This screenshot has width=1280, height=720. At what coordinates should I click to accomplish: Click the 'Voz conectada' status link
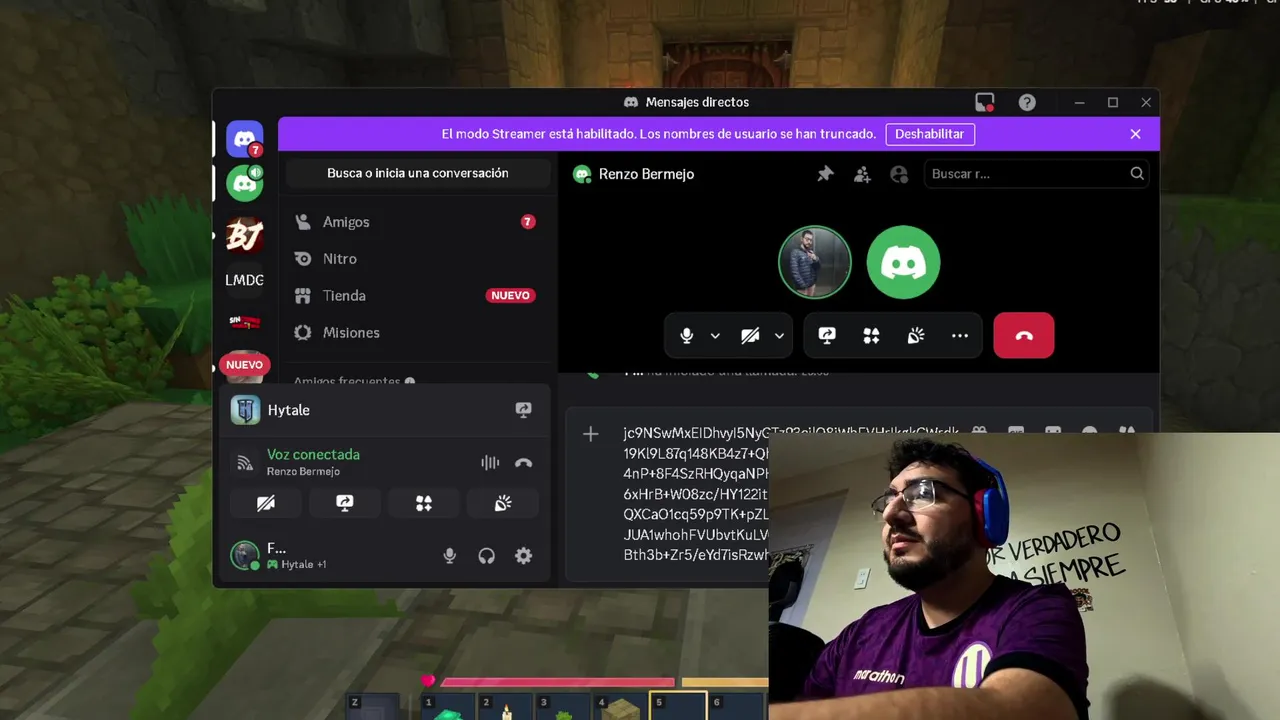coord(313,455)
